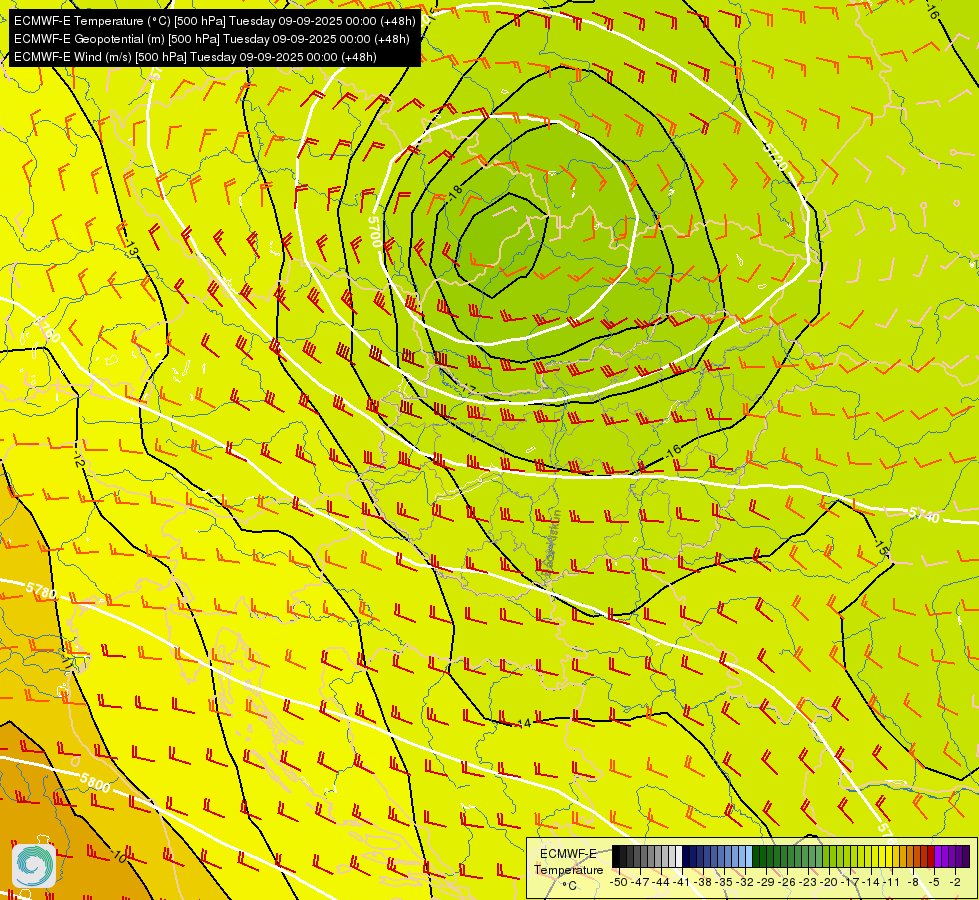
Task: Click the -12 isotherm label on map
Action: click(x=77, y=460)
